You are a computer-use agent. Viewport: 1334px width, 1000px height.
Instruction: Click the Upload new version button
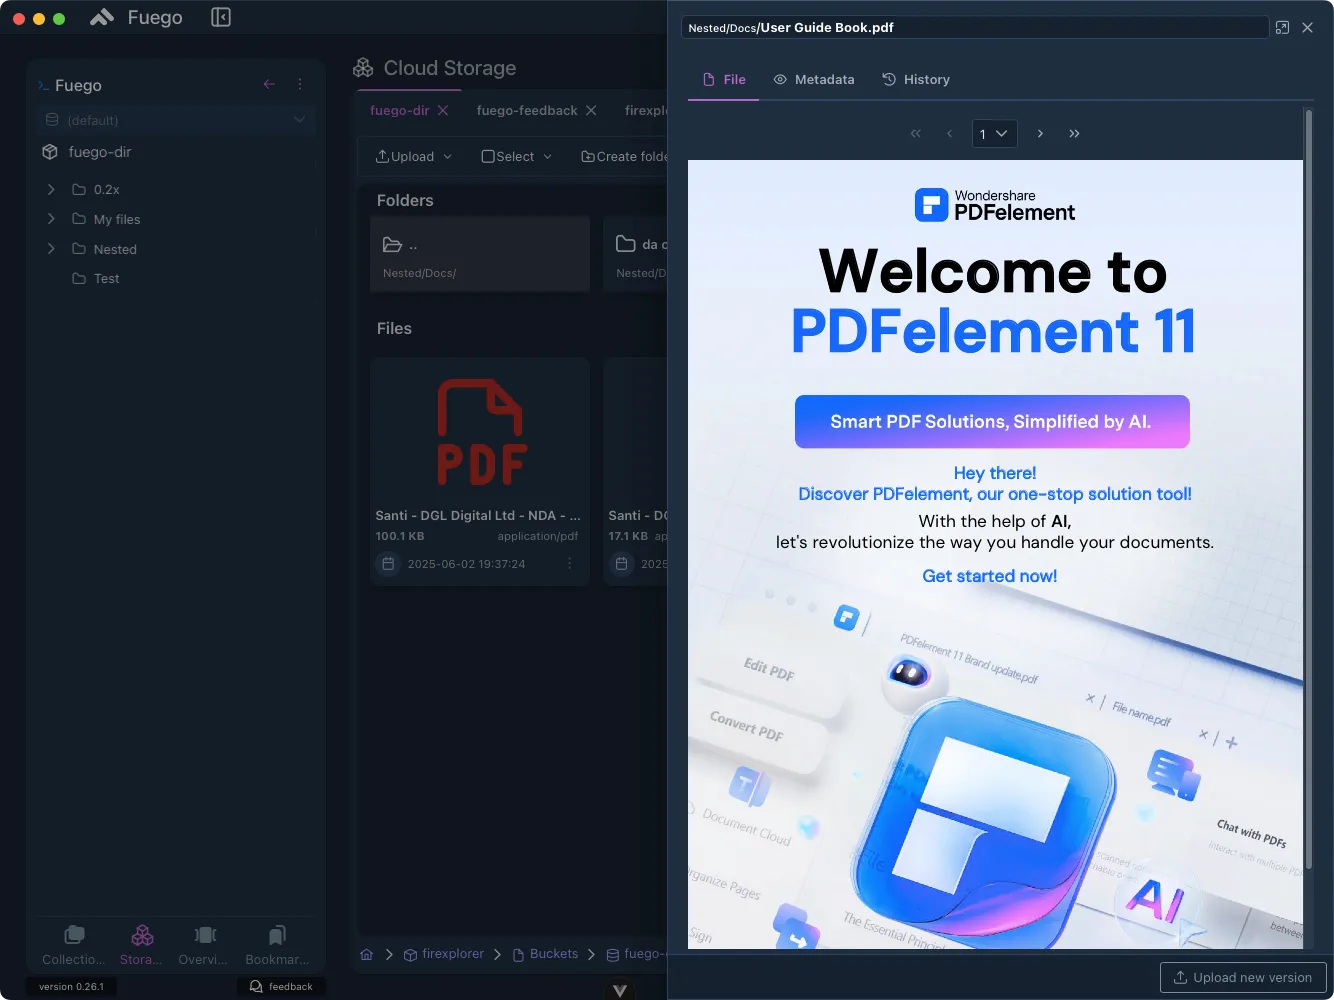tap(1242, 977)
